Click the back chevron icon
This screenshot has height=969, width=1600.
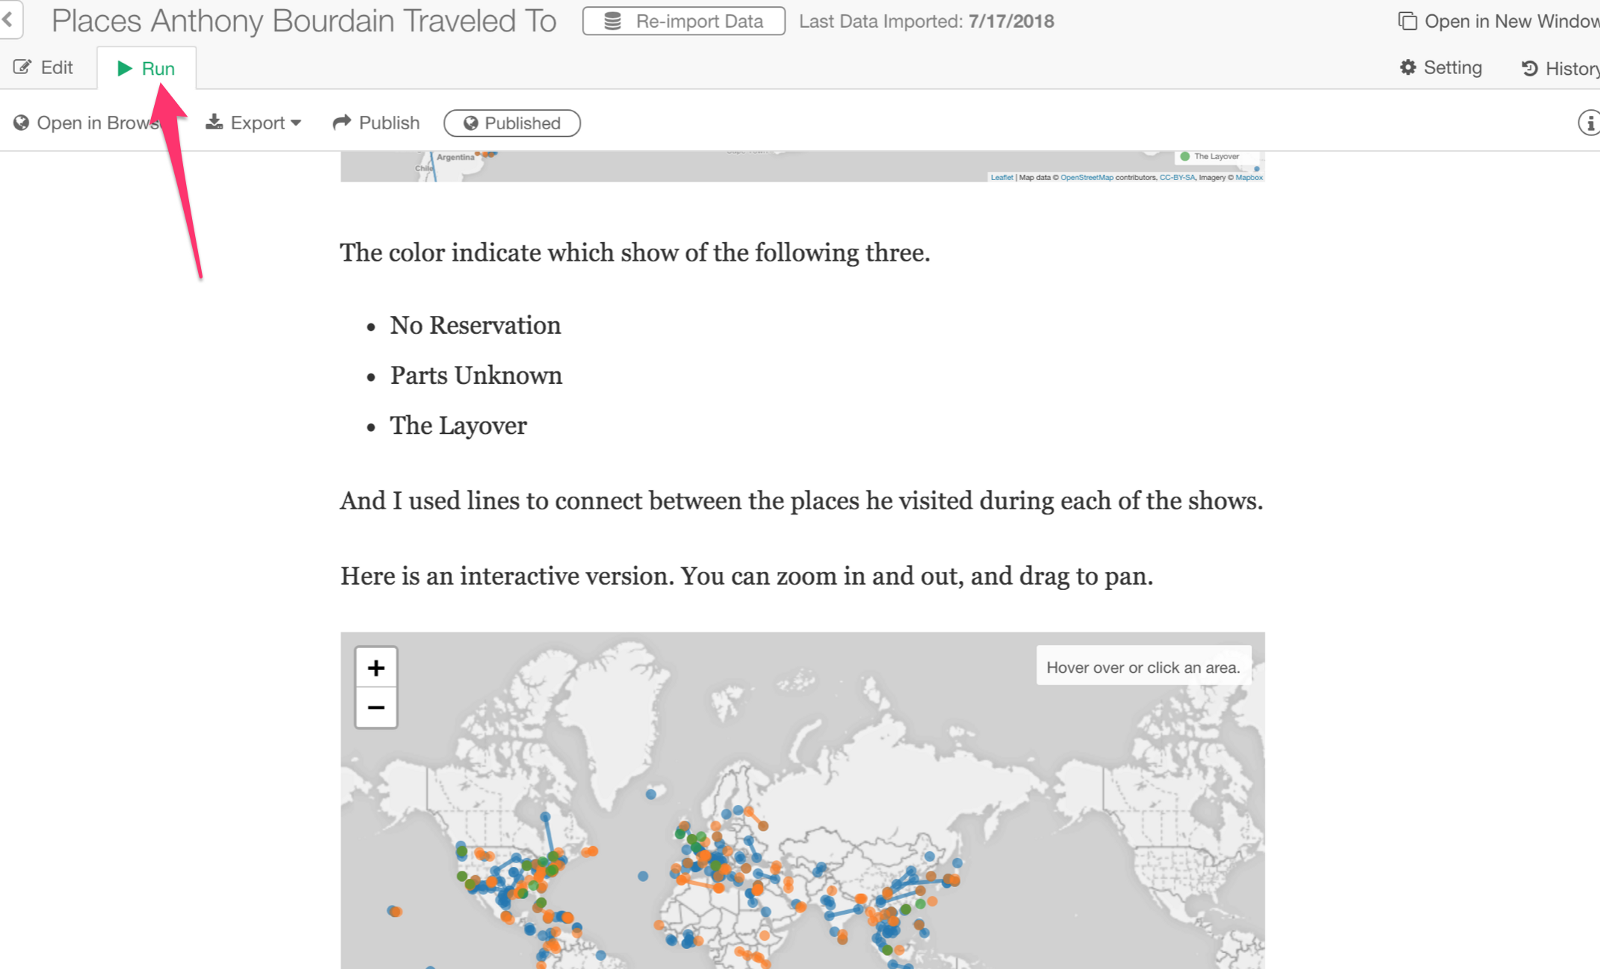coord(8,20)
